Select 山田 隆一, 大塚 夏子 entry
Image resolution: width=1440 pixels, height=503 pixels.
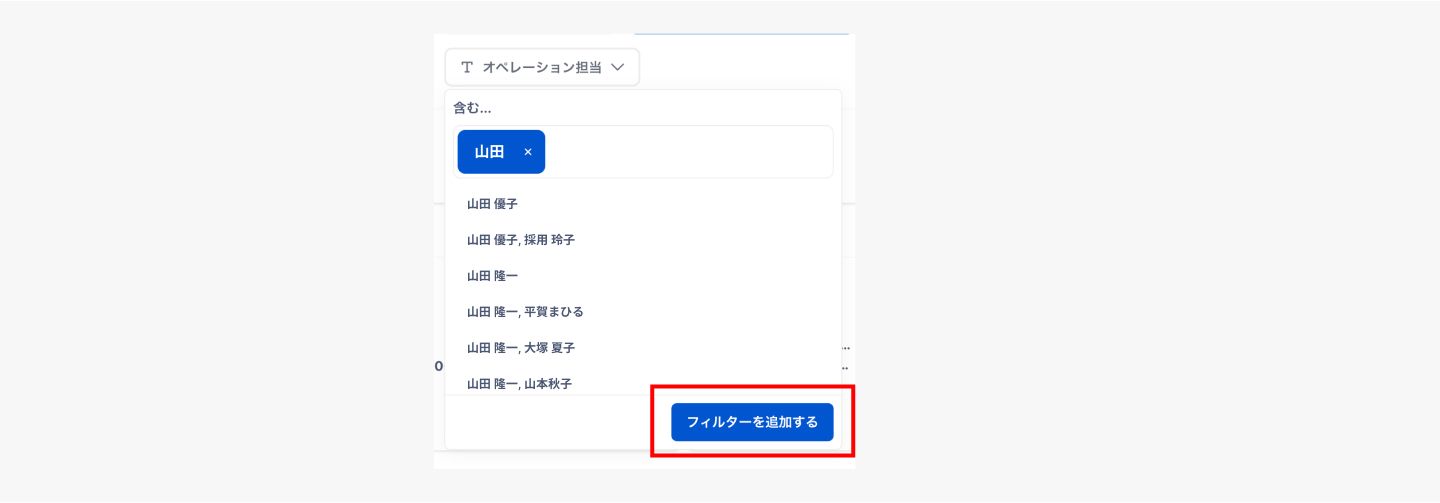[x=520, y=348]
